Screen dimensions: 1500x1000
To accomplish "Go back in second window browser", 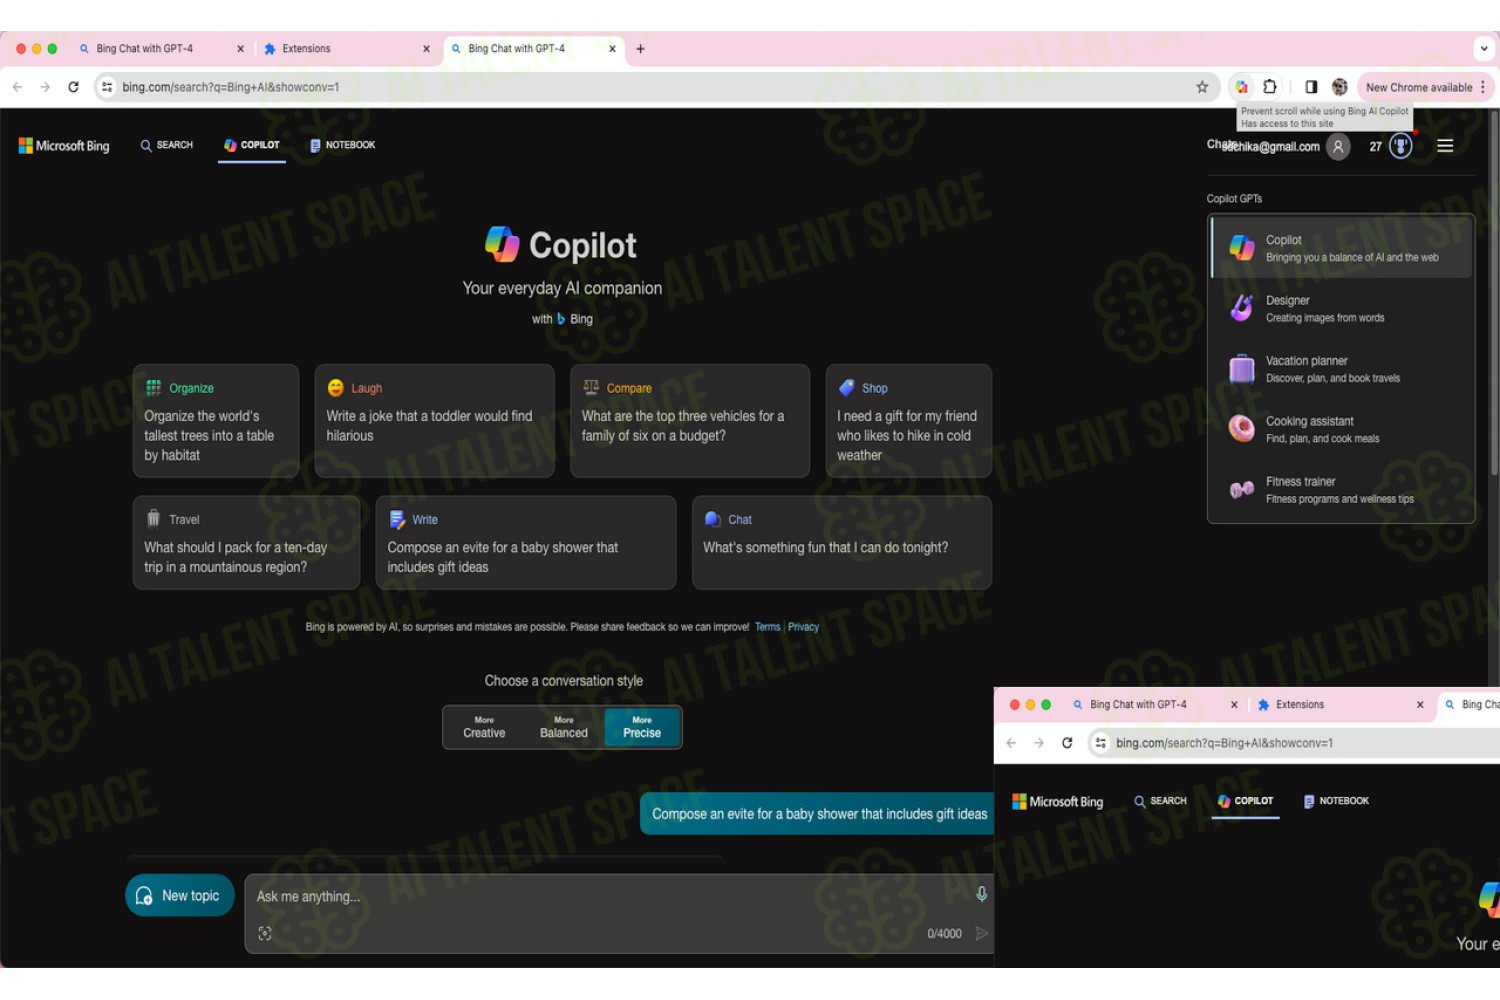I will tap(1012, 743).
